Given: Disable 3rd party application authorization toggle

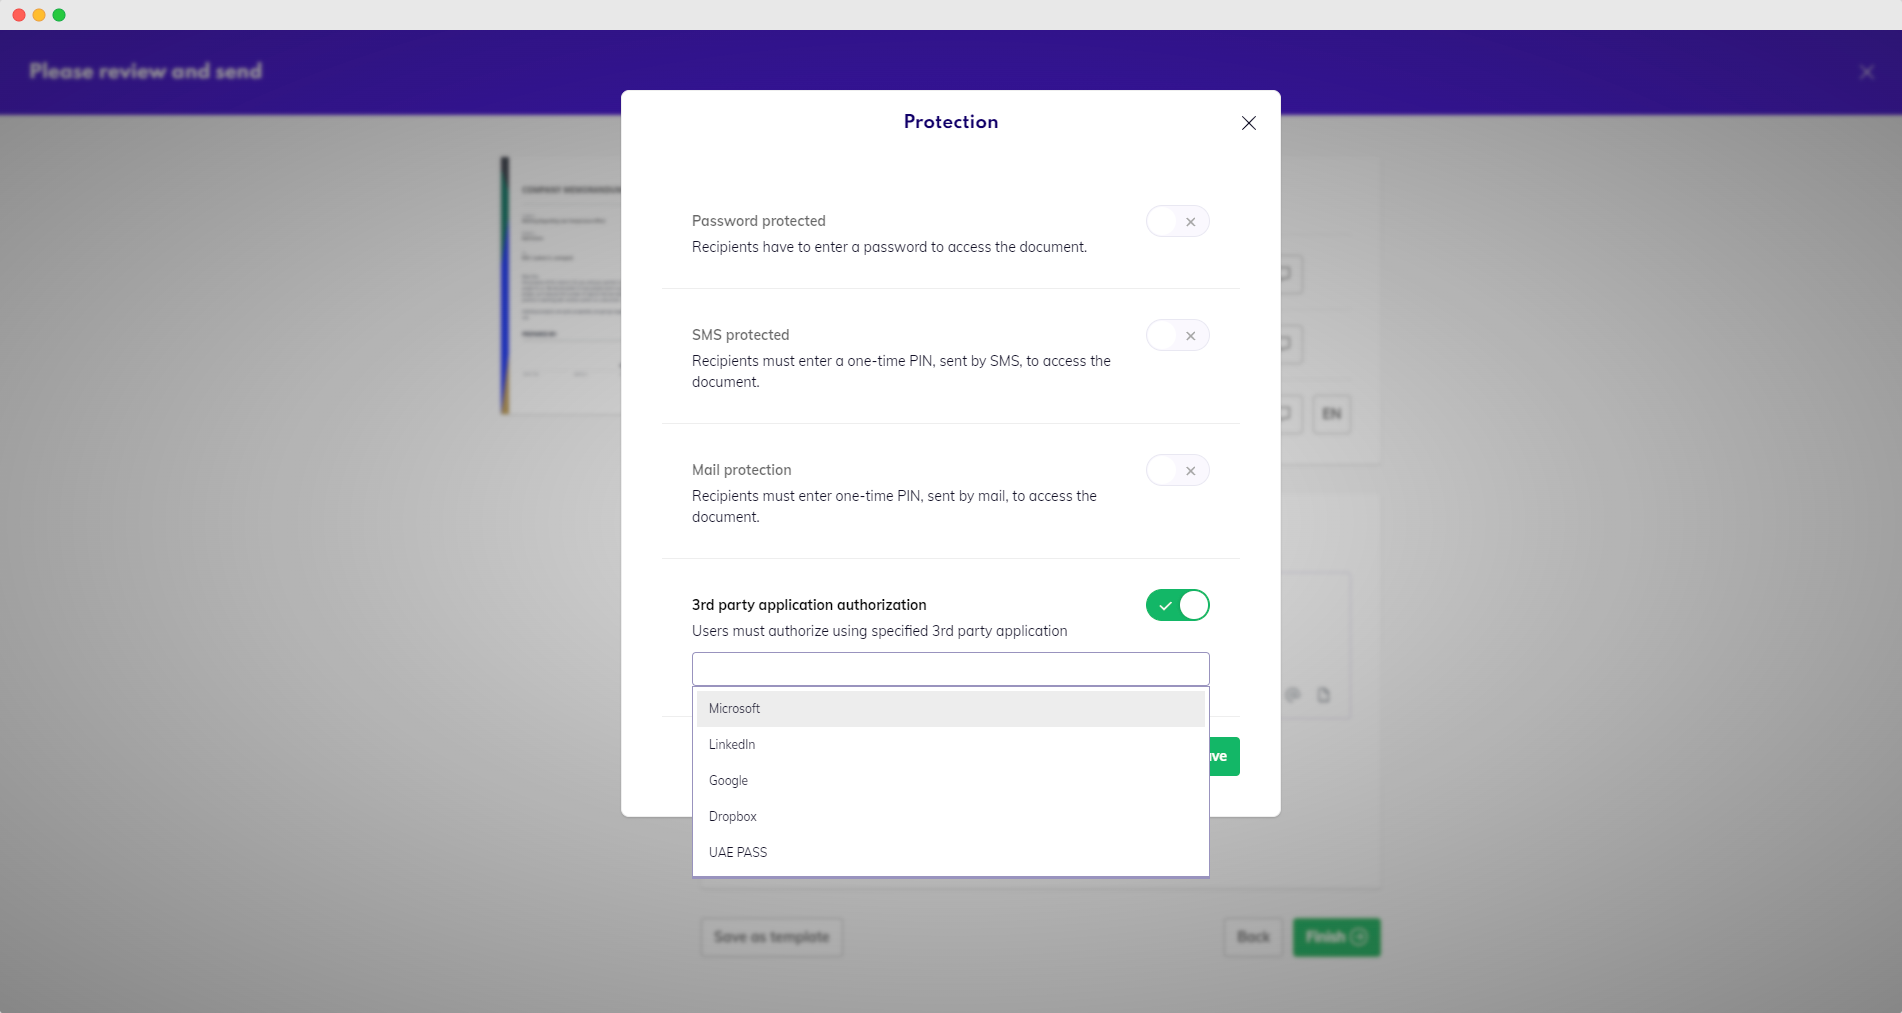Looking at the screenshot, I should pos(1177,606).
